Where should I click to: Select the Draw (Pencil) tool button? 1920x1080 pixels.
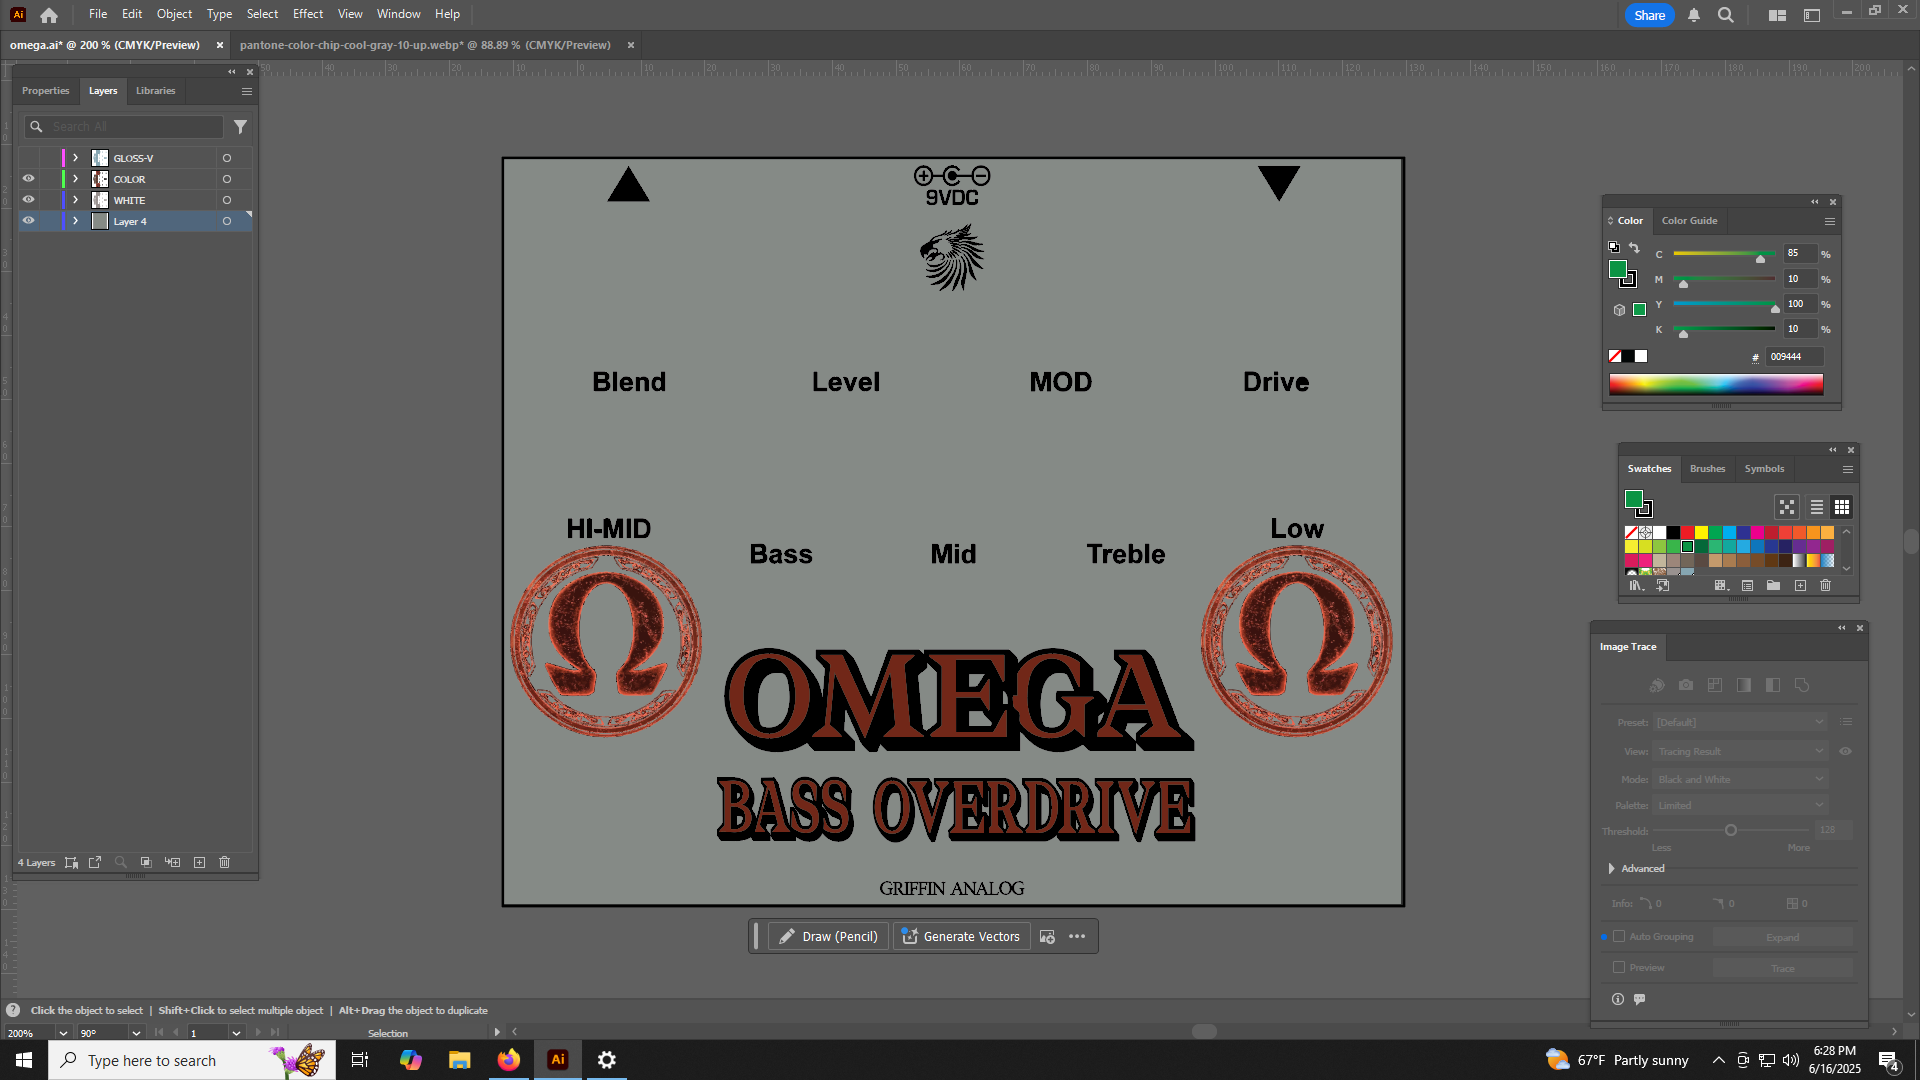pyautogui.click(x=828, y=936)
